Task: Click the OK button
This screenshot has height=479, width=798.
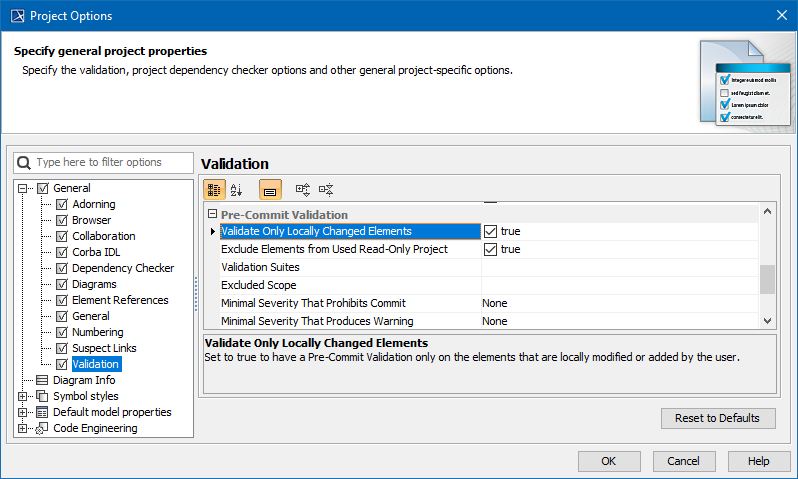Action: click(x=608, y=461)
